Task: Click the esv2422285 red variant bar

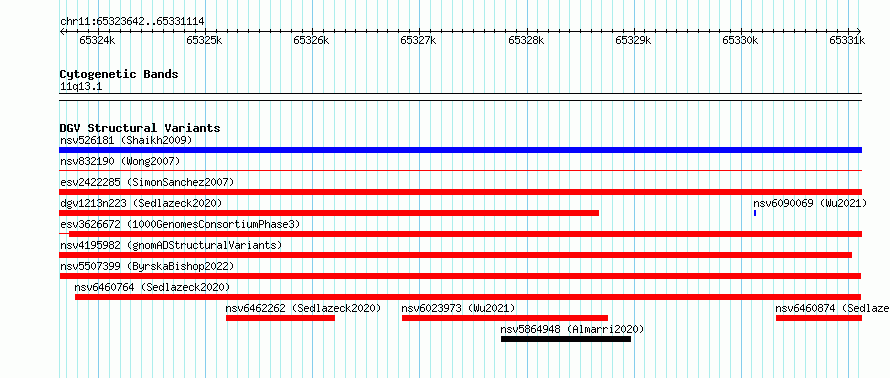Action: click(x=460, y=192)
